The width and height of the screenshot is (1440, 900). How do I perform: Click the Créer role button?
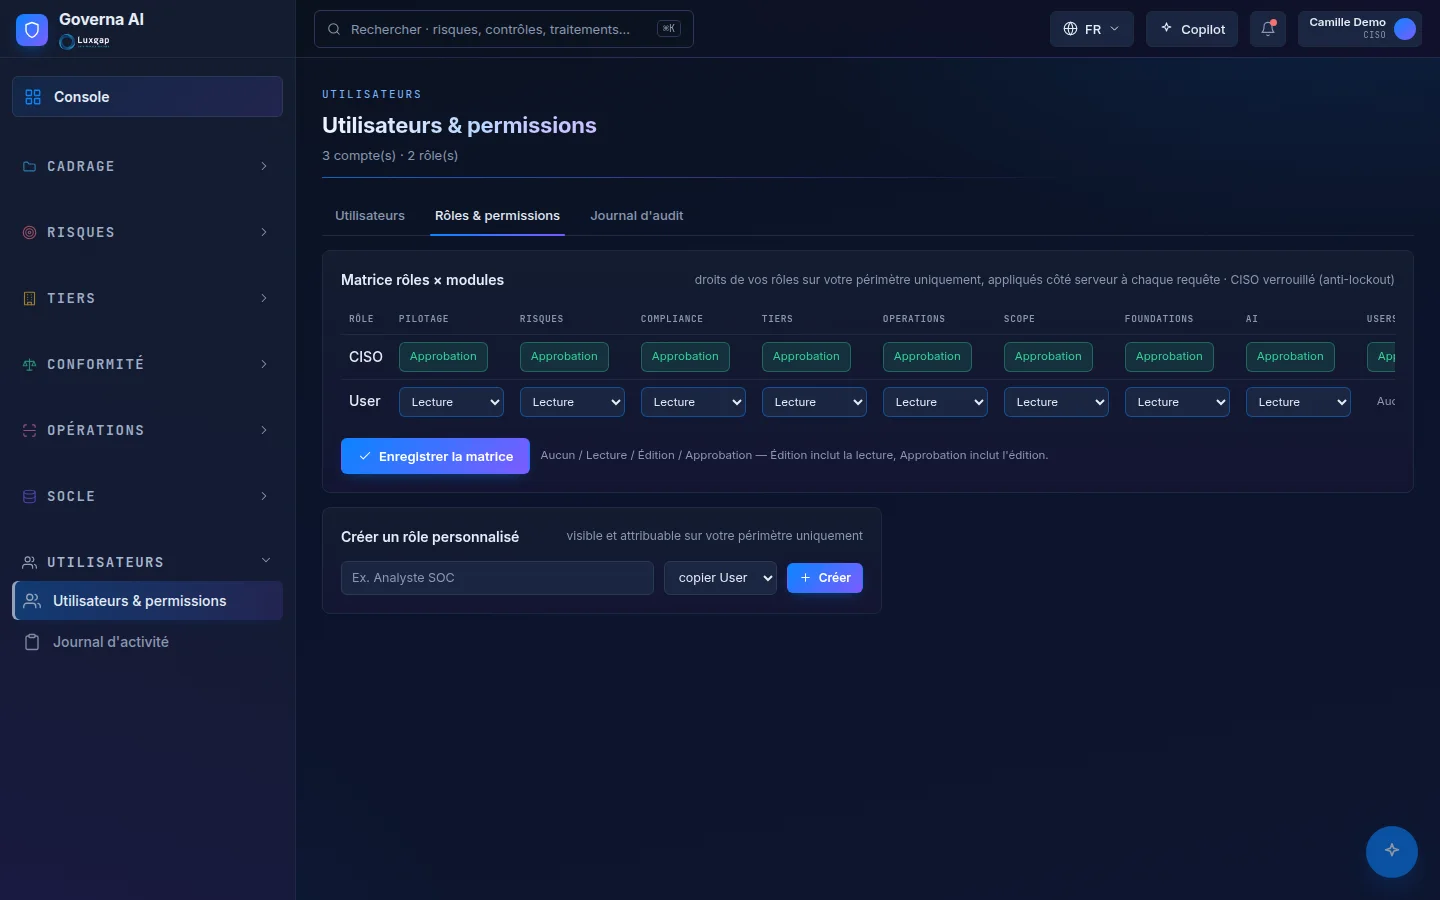click(x=825, y=578)
